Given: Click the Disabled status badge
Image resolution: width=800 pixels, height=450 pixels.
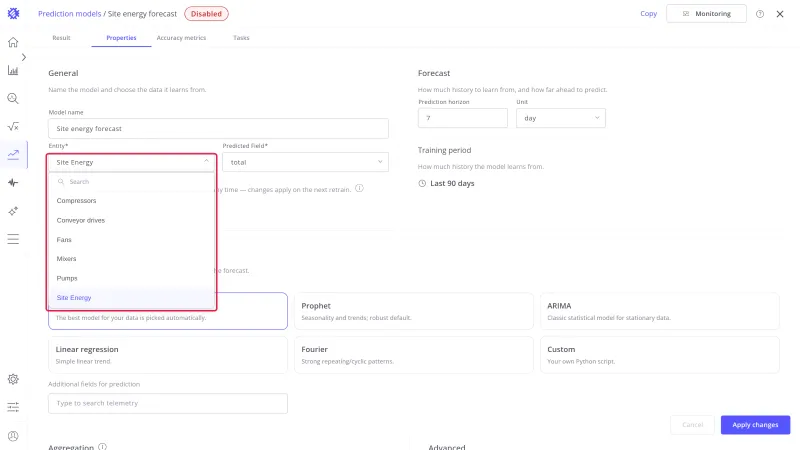Looking at the screenshot, I should click(x=206, y=14).
